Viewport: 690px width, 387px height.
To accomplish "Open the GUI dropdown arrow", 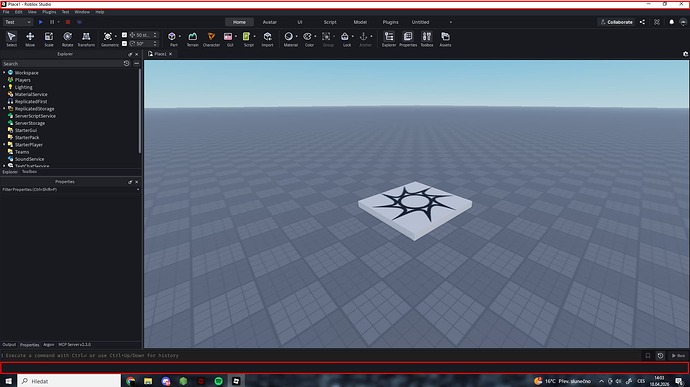I will (x=236, y=37).
